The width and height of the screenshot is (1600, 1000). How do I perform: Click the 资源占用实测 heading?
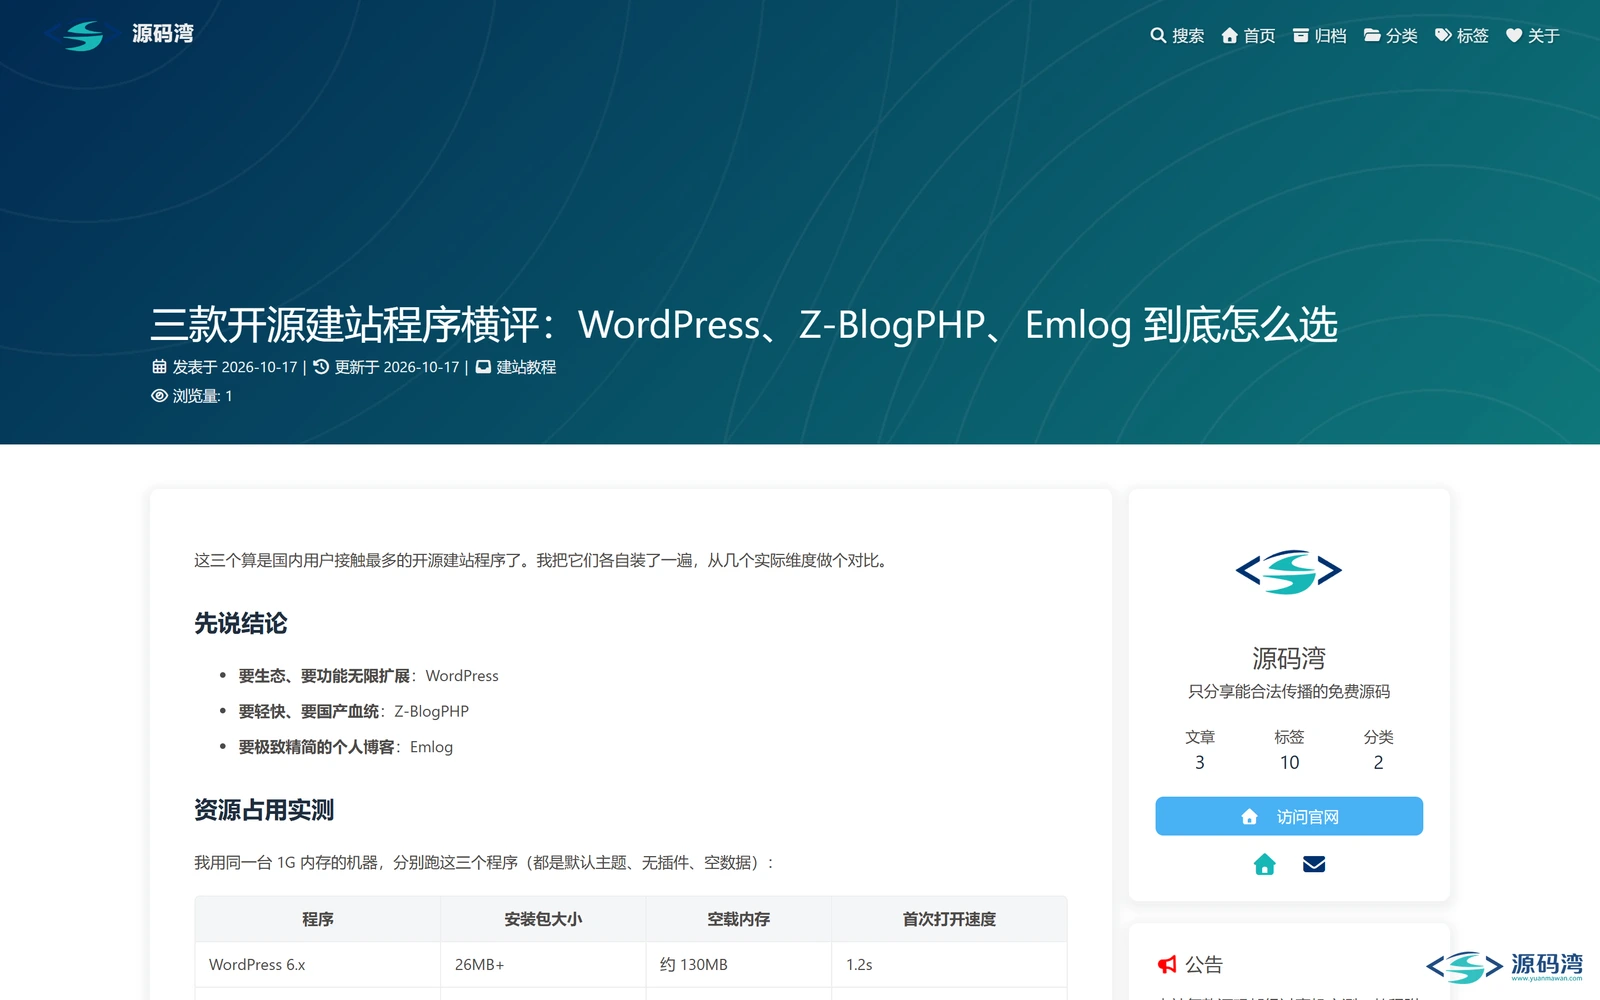tap(264, 810)
